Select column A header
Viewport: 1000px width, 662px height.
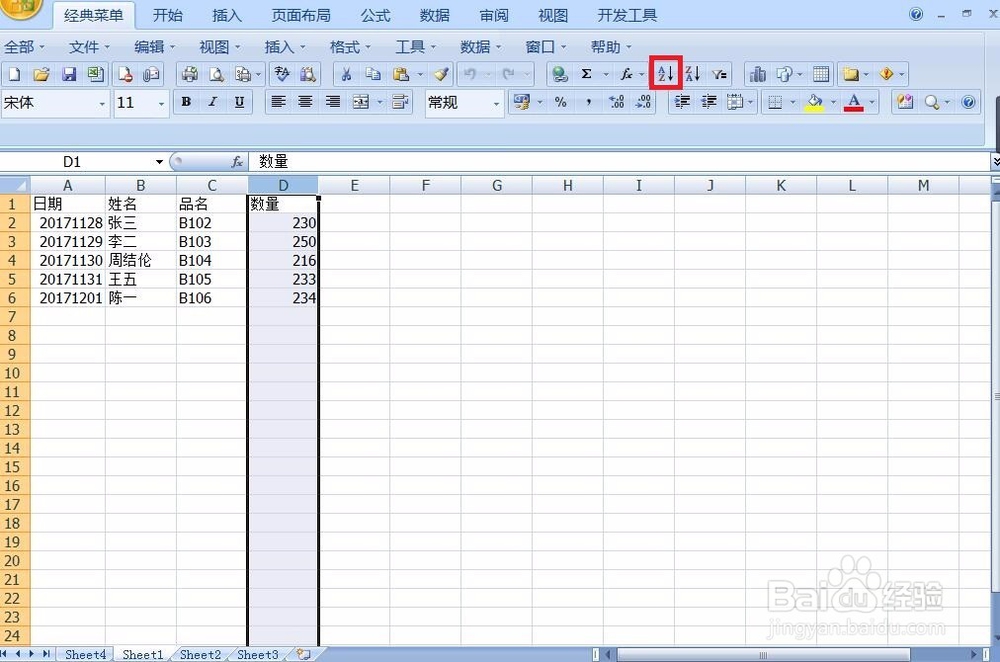[x=68, y=186]
